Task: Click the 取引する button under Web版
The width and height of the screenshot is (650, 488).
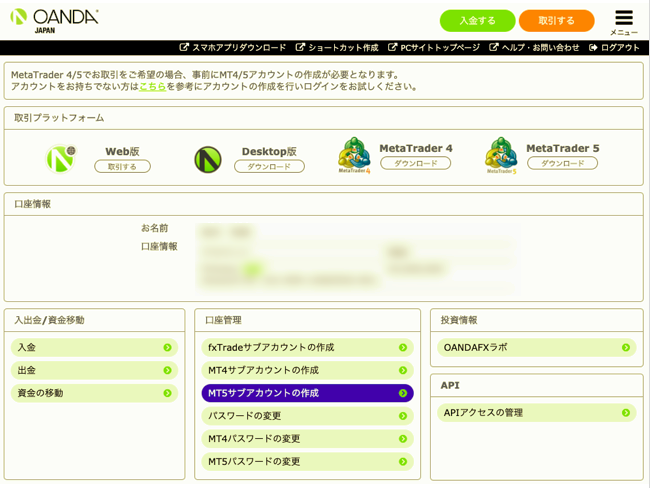Action: (122, 166)
